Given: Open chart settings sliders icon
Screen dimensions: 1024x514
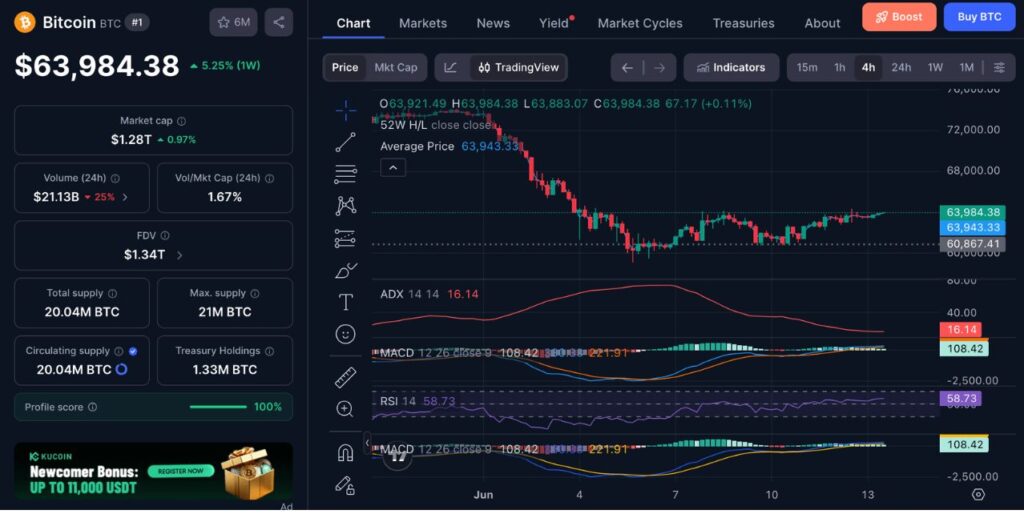Looking at the screenshot, I should click(x=999, y=68).
